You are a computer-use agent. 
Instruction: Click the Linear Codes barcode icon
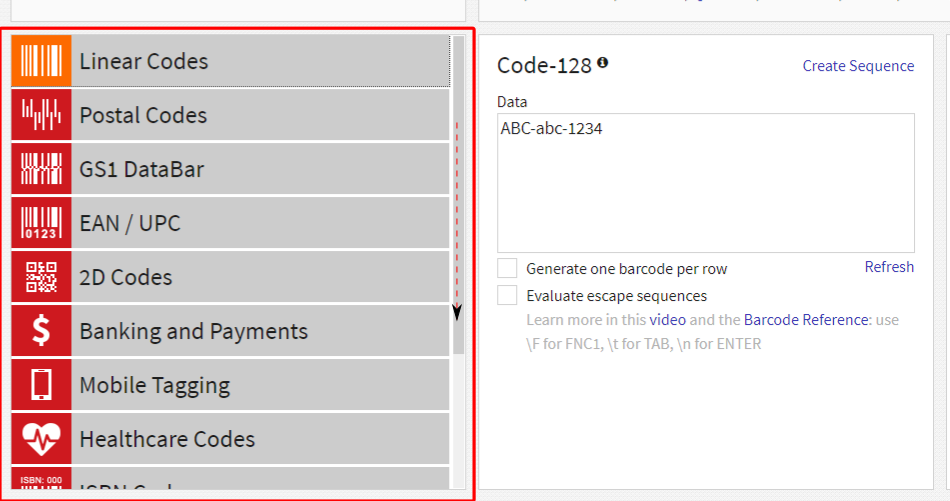[41, 61]
